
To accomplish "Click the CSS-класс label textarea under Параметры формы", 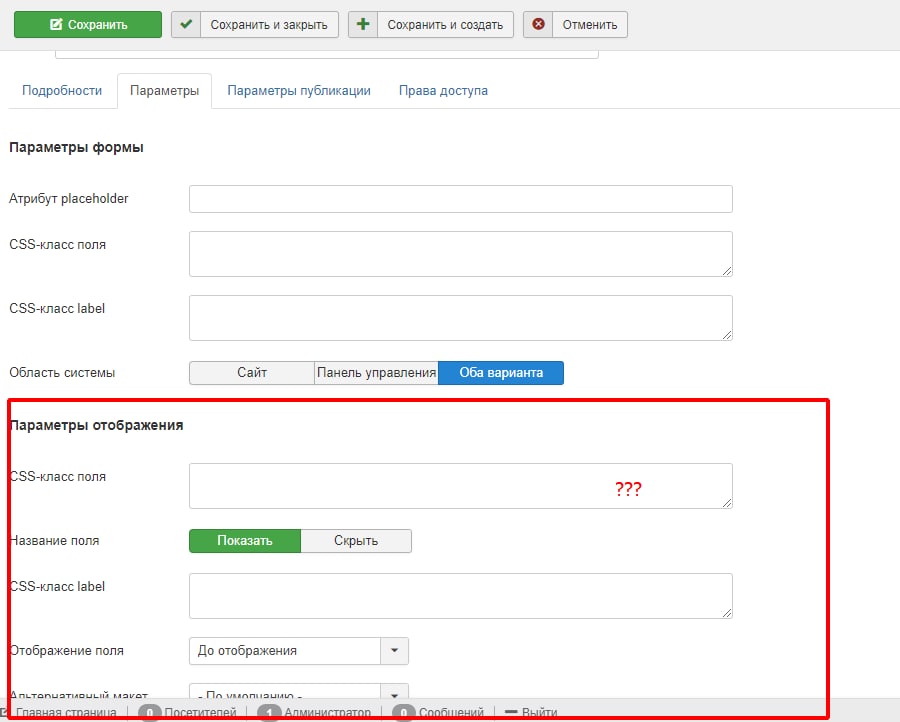I will click(x=461, y=318).
